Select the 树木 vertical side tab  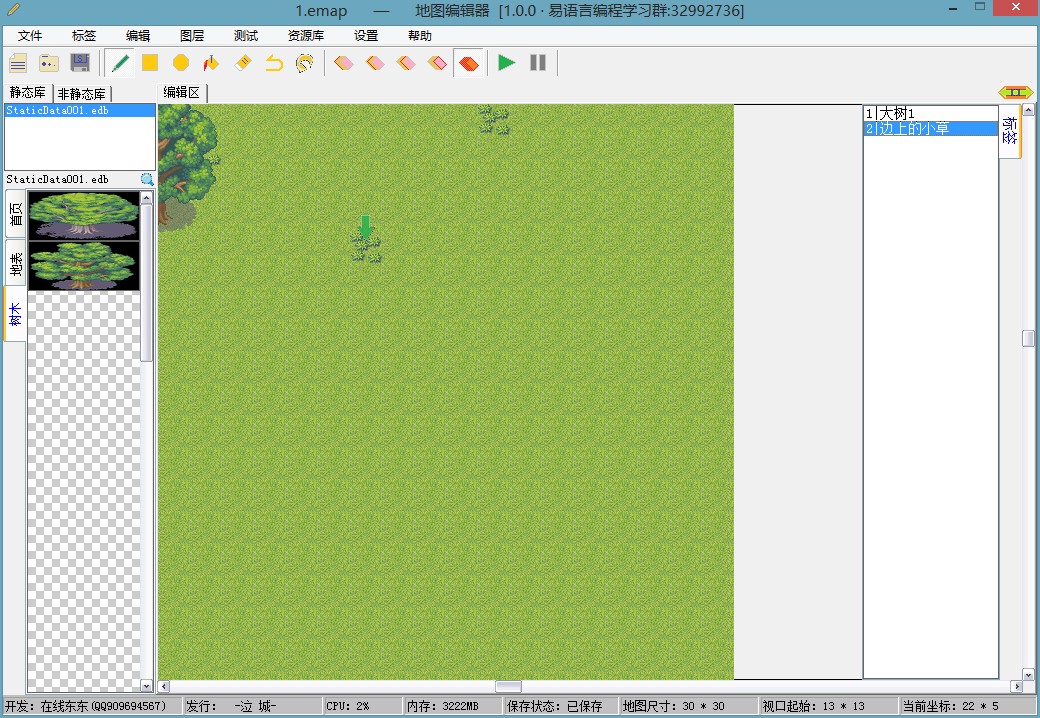pos(15,314)
